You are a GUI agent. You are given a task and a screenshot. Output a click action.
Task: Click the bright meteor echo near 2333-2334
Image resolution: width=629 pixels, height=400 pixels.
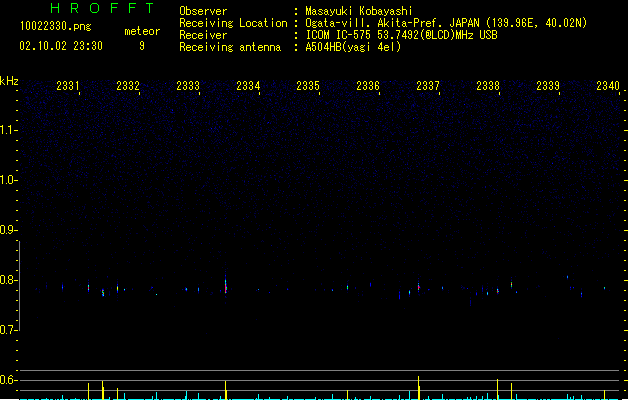pyautogui.click(x=225, y=285)
